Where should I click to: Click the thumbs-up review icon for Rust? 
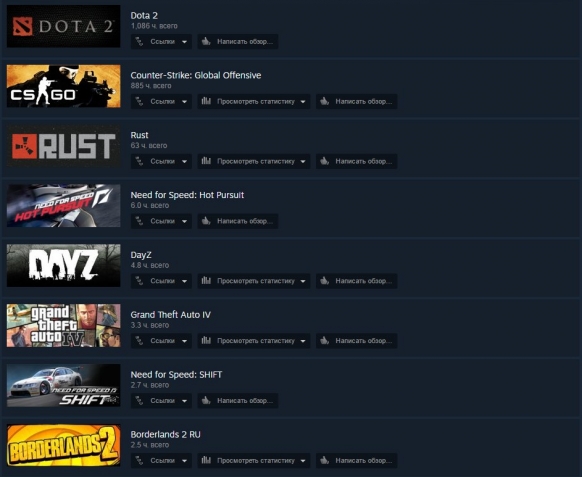pos(324,161)
